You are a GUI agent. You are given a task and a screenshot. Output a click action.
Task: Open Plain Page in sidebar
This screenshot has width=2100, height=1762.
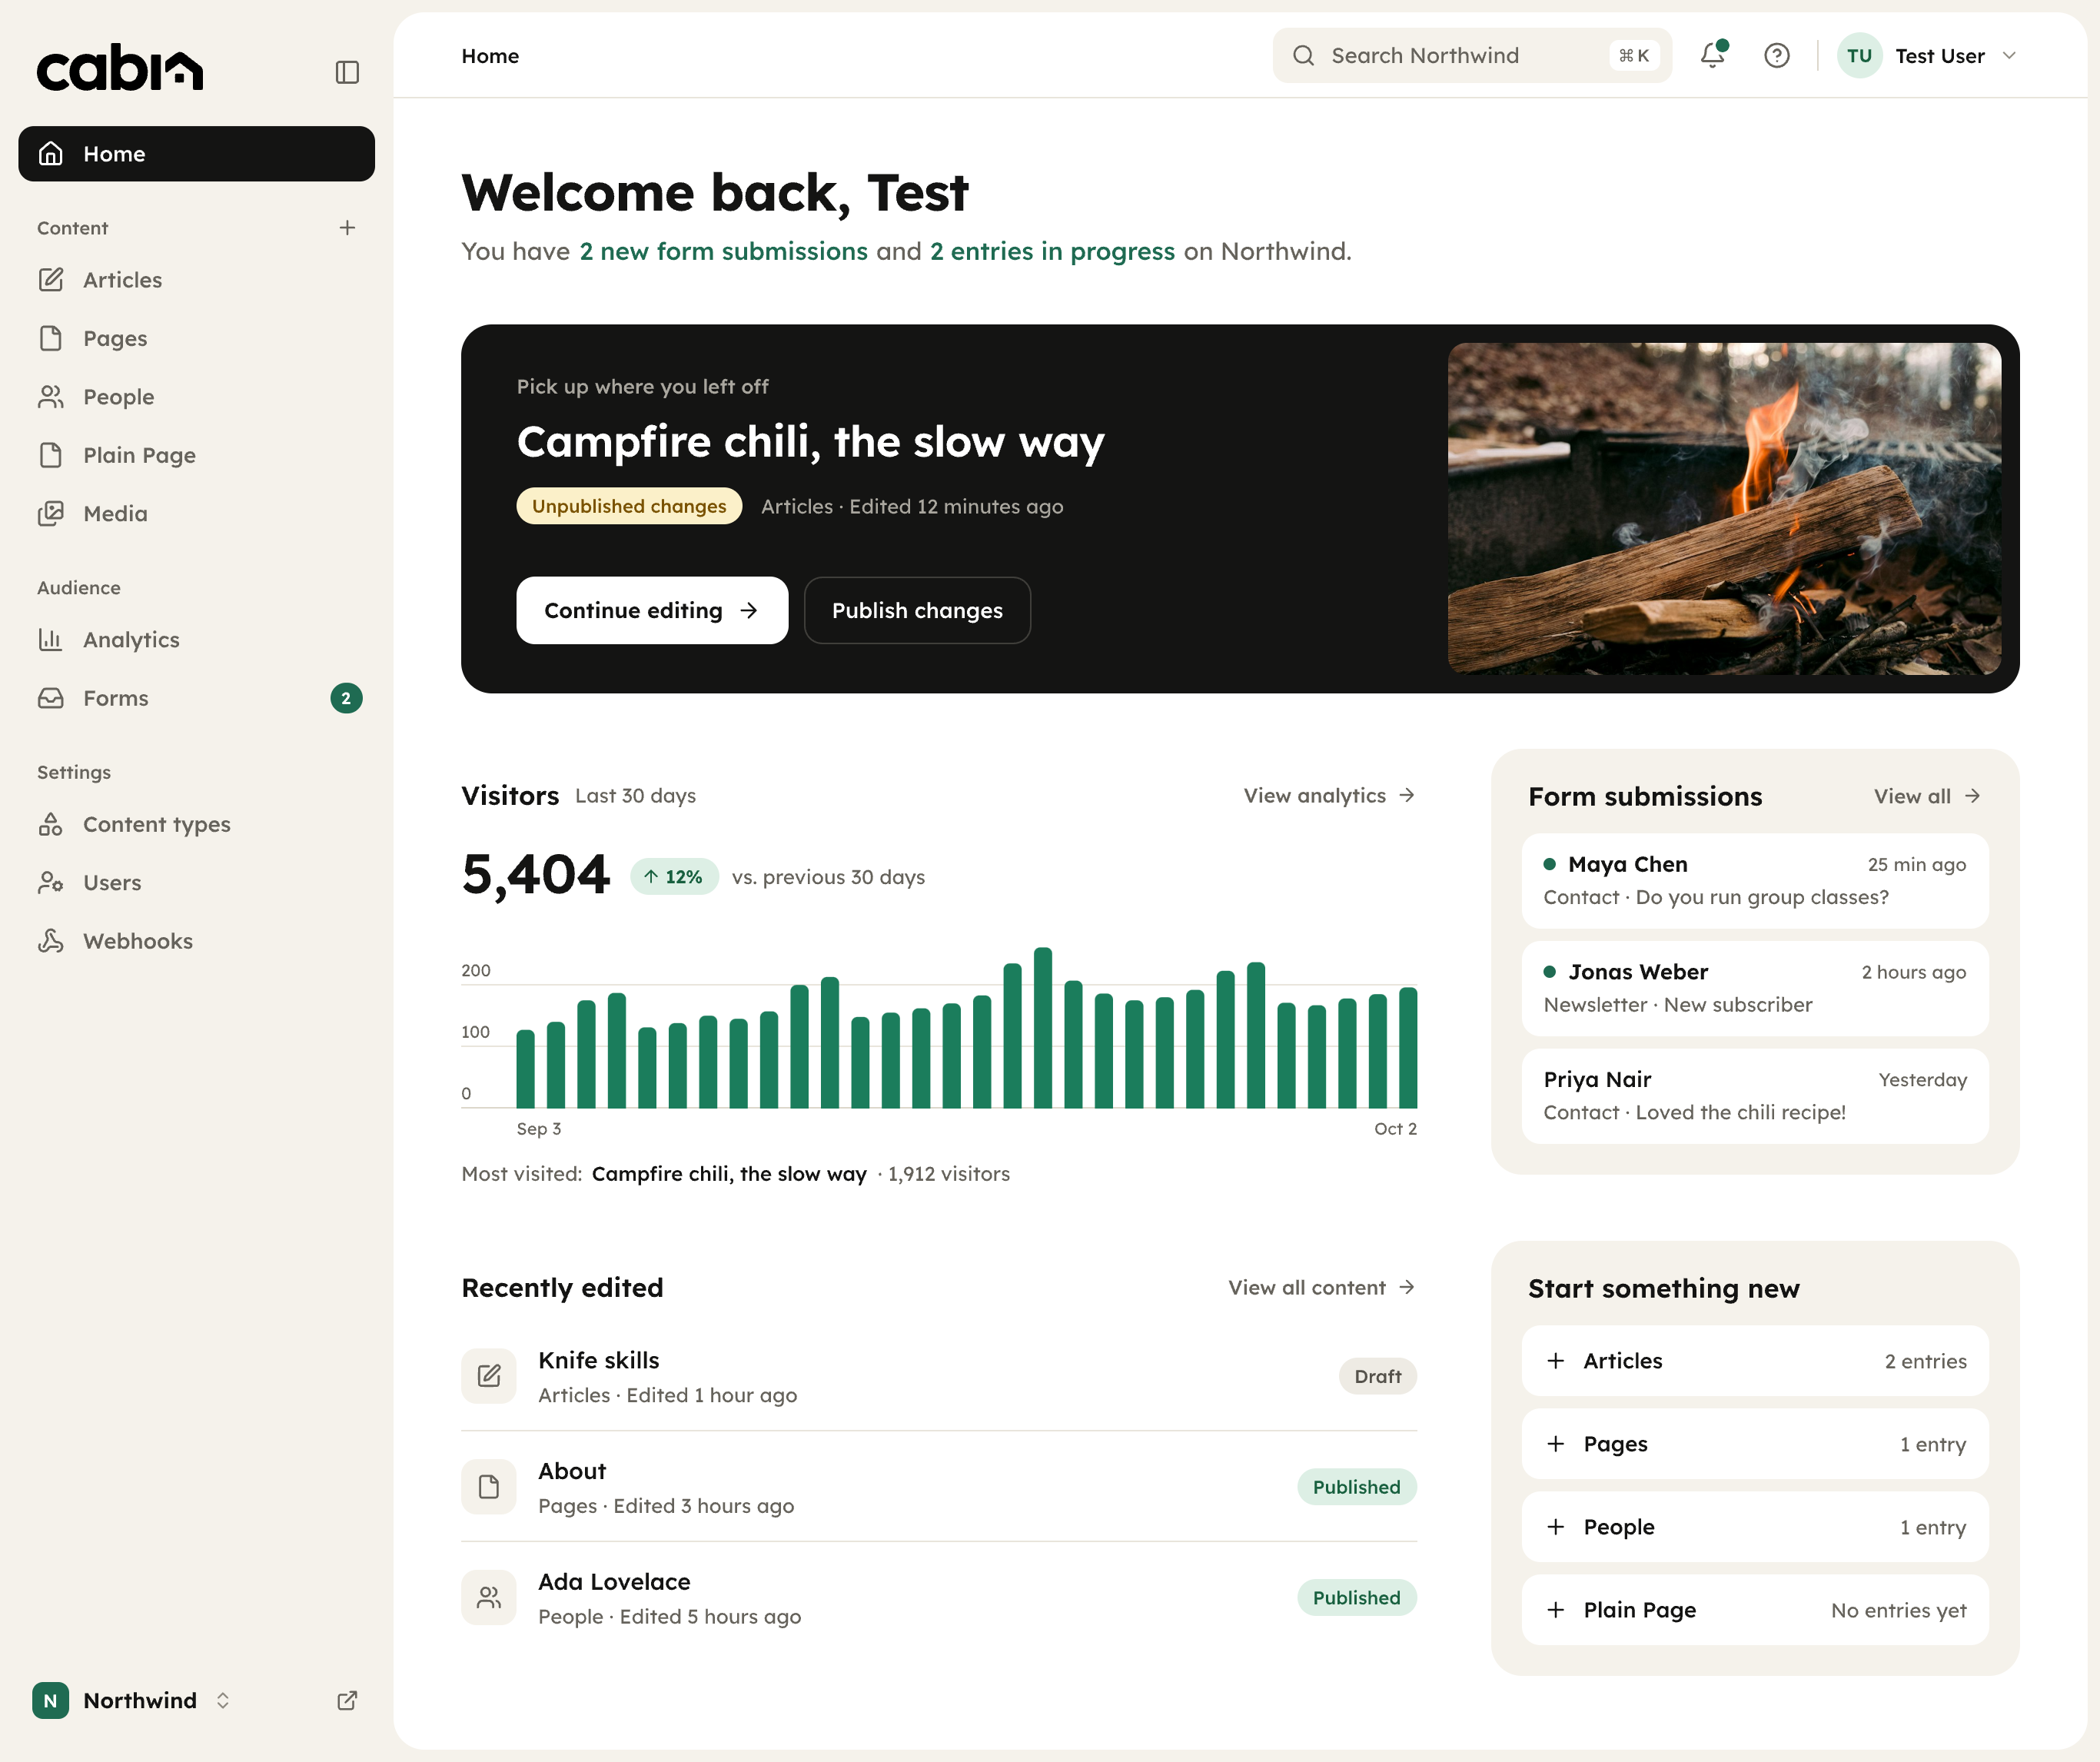(196, 455)
